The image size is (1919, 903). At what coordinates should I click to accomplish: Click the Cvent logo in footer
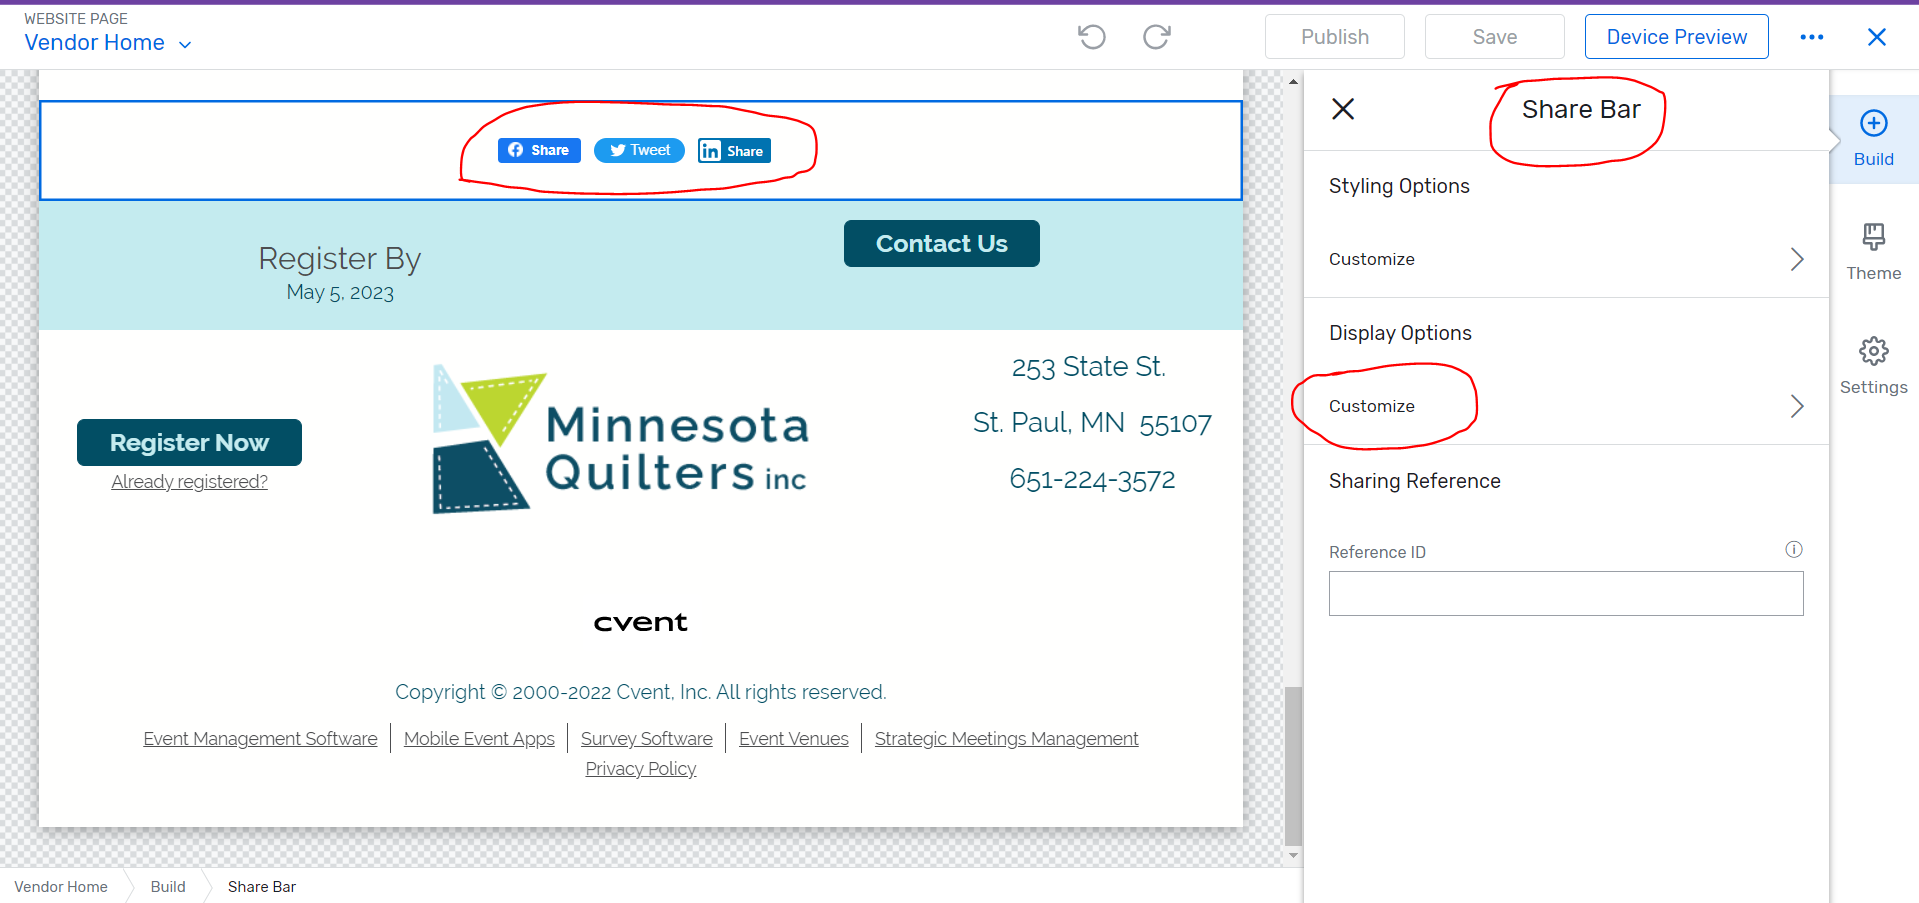coord(641,623)
